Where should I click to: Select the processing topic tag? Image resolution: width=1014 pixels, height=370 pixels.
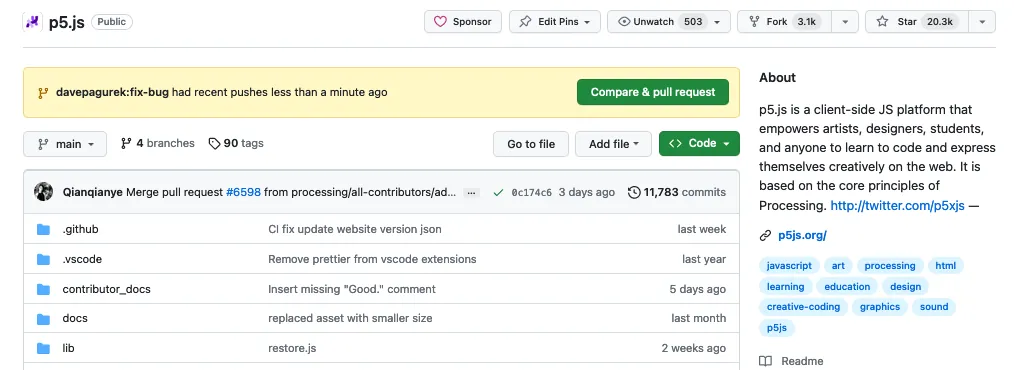click(x=890, y=265)
